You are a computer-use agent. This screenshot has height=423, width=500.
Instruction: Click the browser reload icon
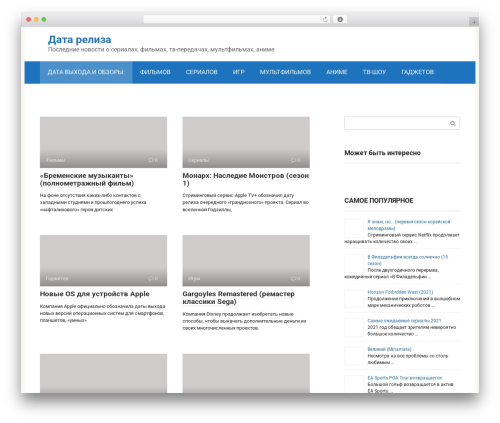point(325,19)
